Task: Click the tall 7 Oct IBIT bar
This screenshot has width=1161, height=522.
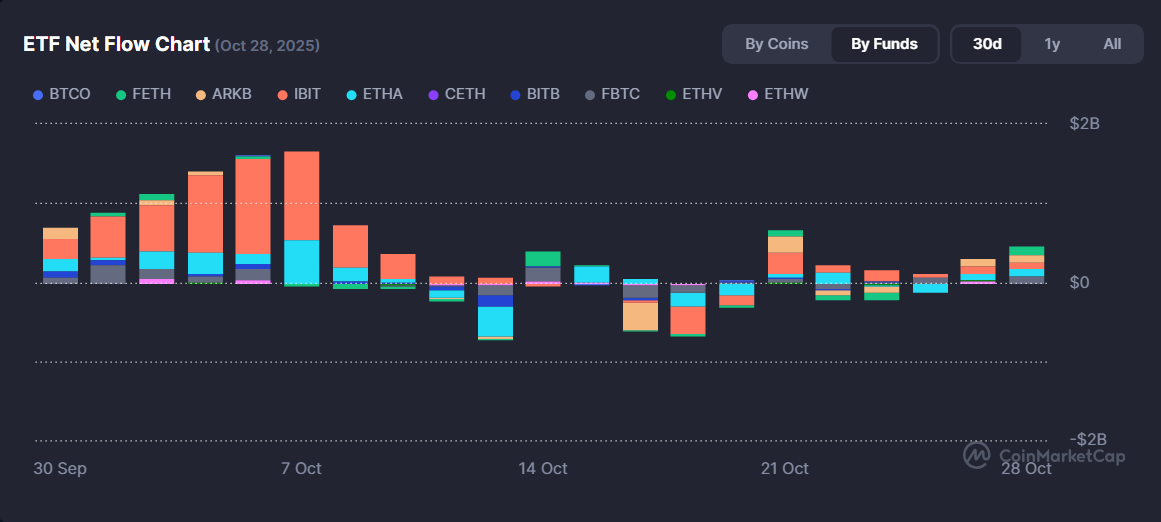Action: tap(301, 196)
